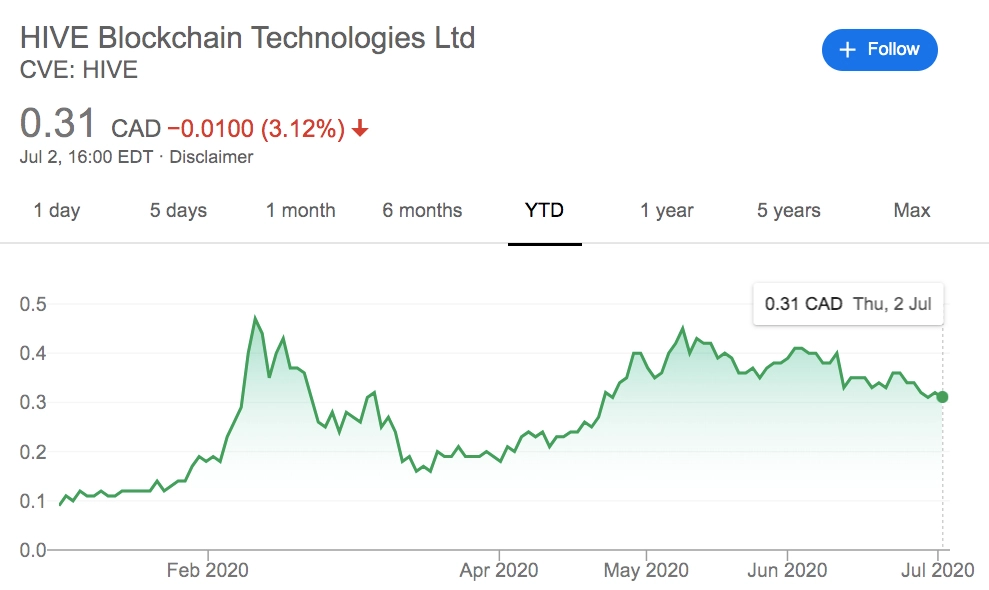The image size is (989, 590).
Task: Click the HIVE Blockchain Technologies Ltd title
Action: click(x=247, y=38)
